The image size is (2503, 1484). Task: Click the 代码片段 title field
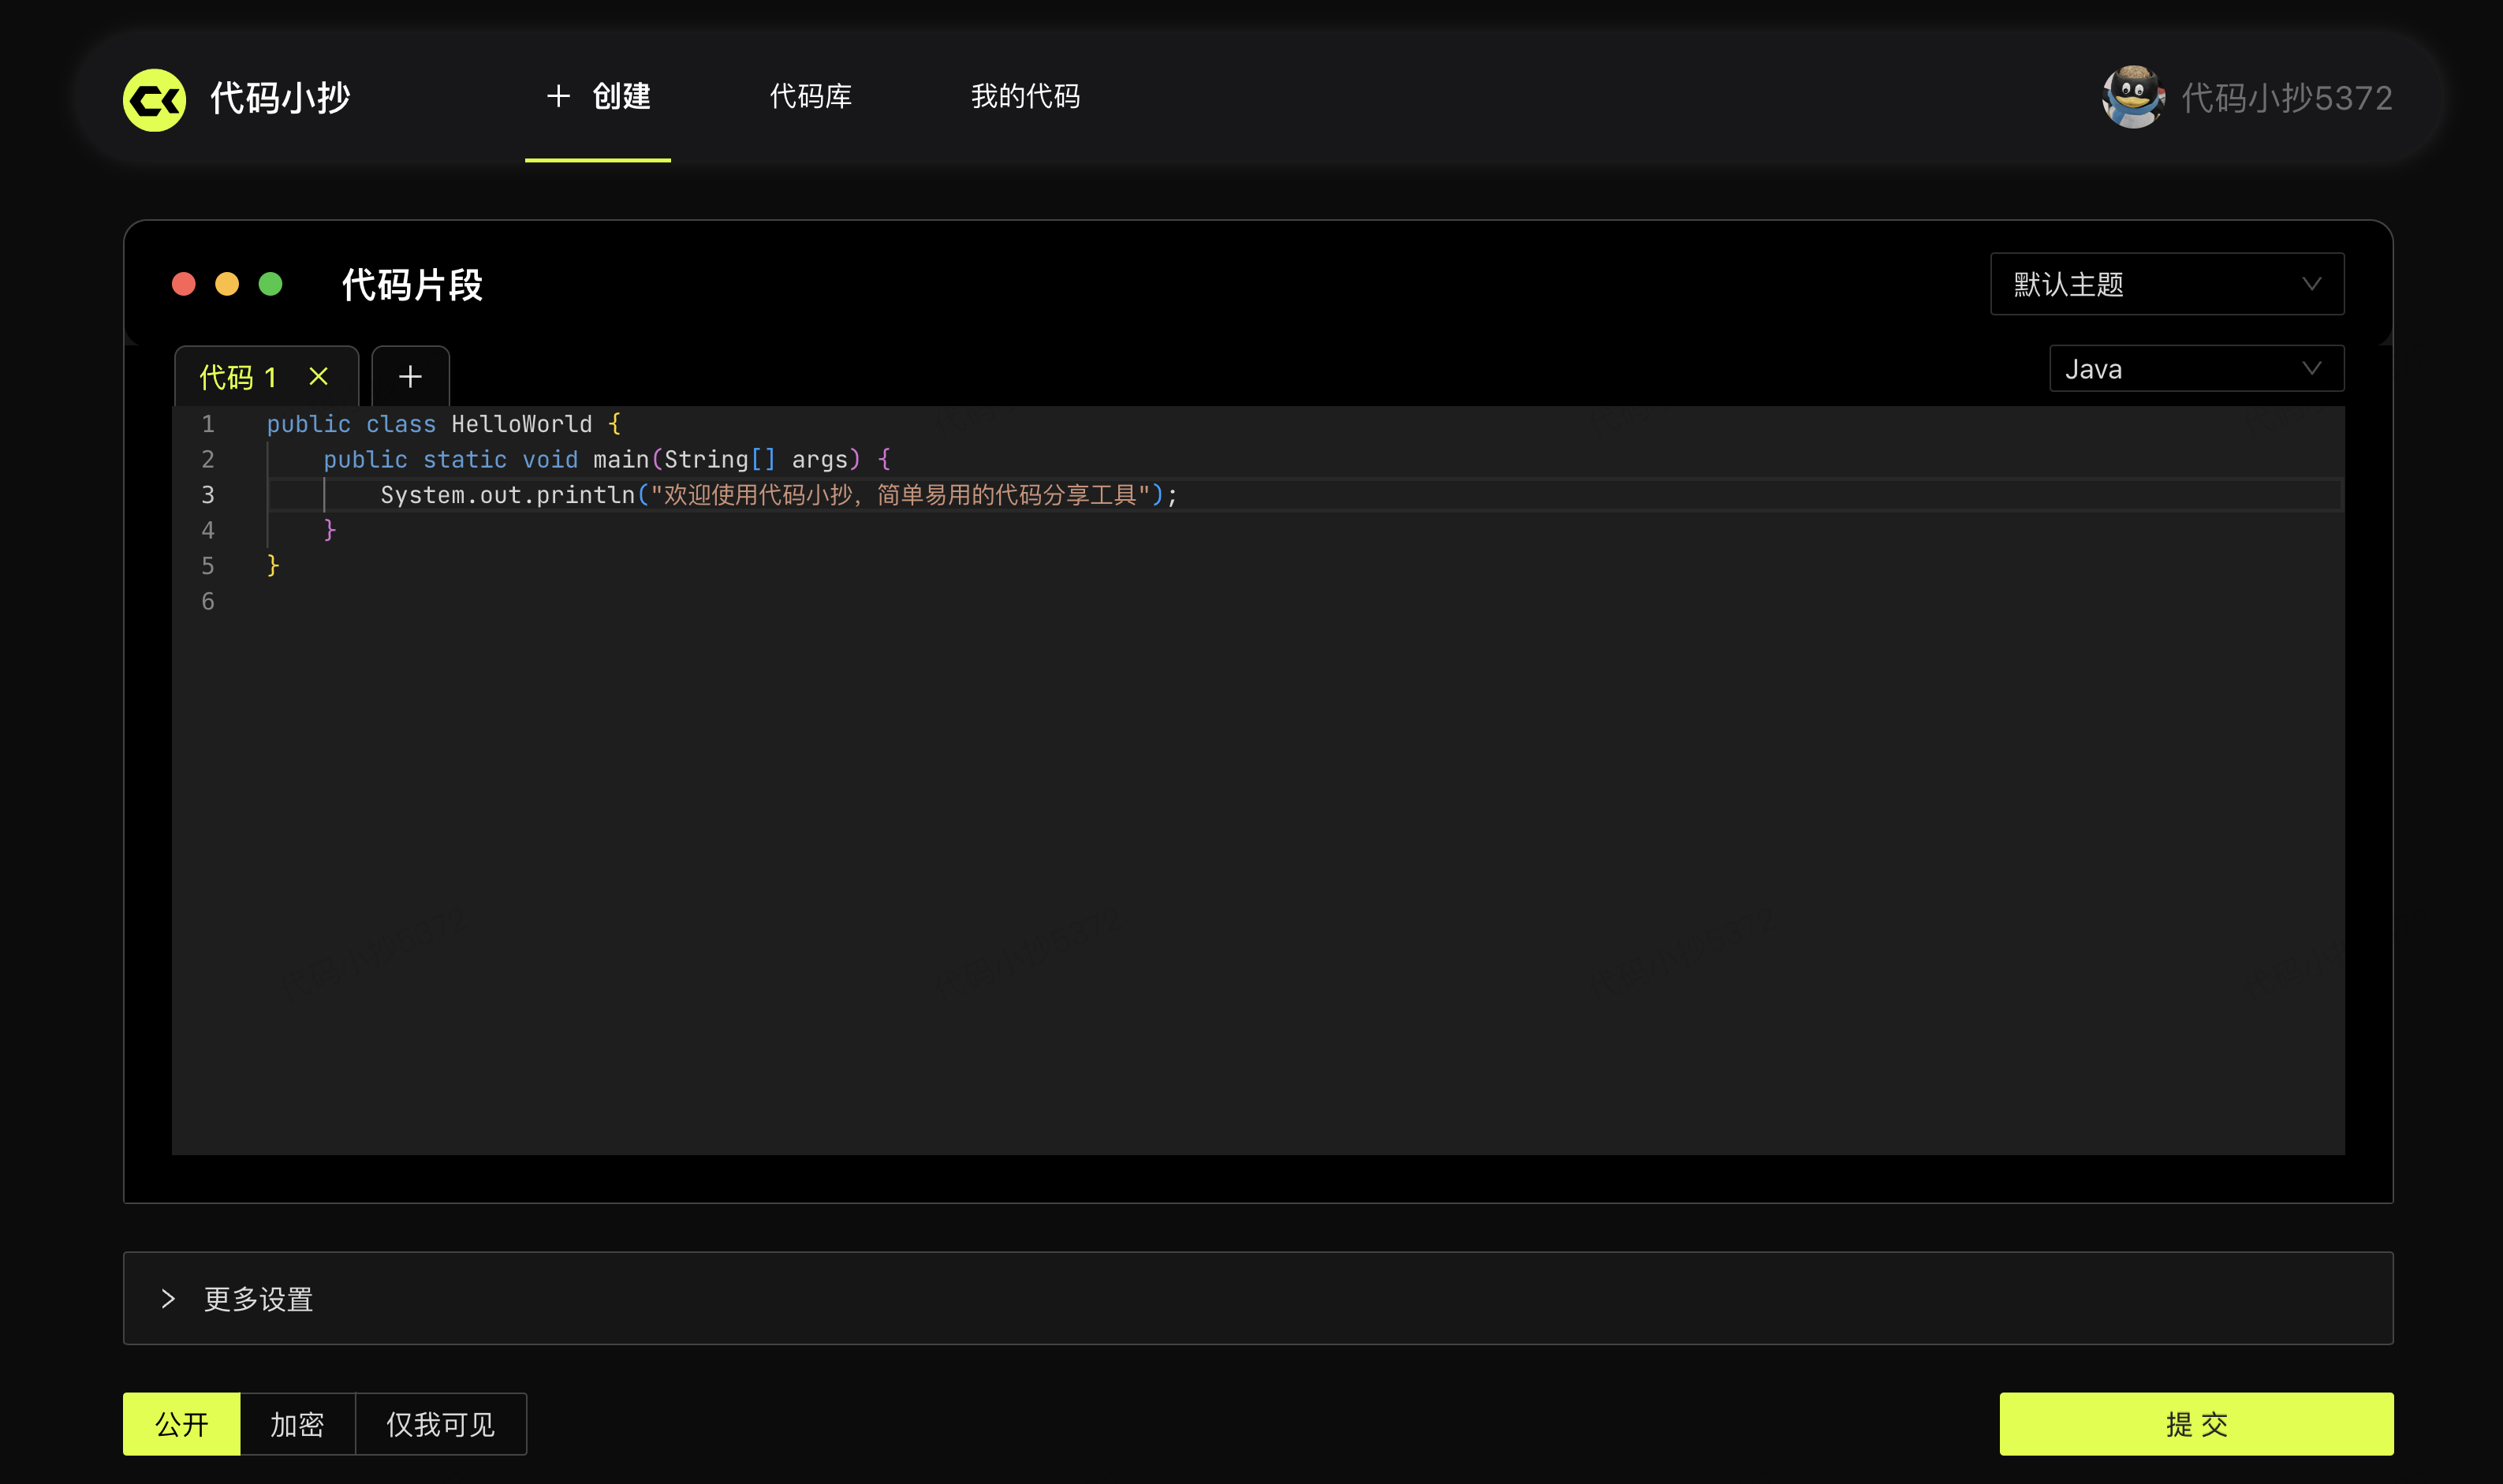412,285
